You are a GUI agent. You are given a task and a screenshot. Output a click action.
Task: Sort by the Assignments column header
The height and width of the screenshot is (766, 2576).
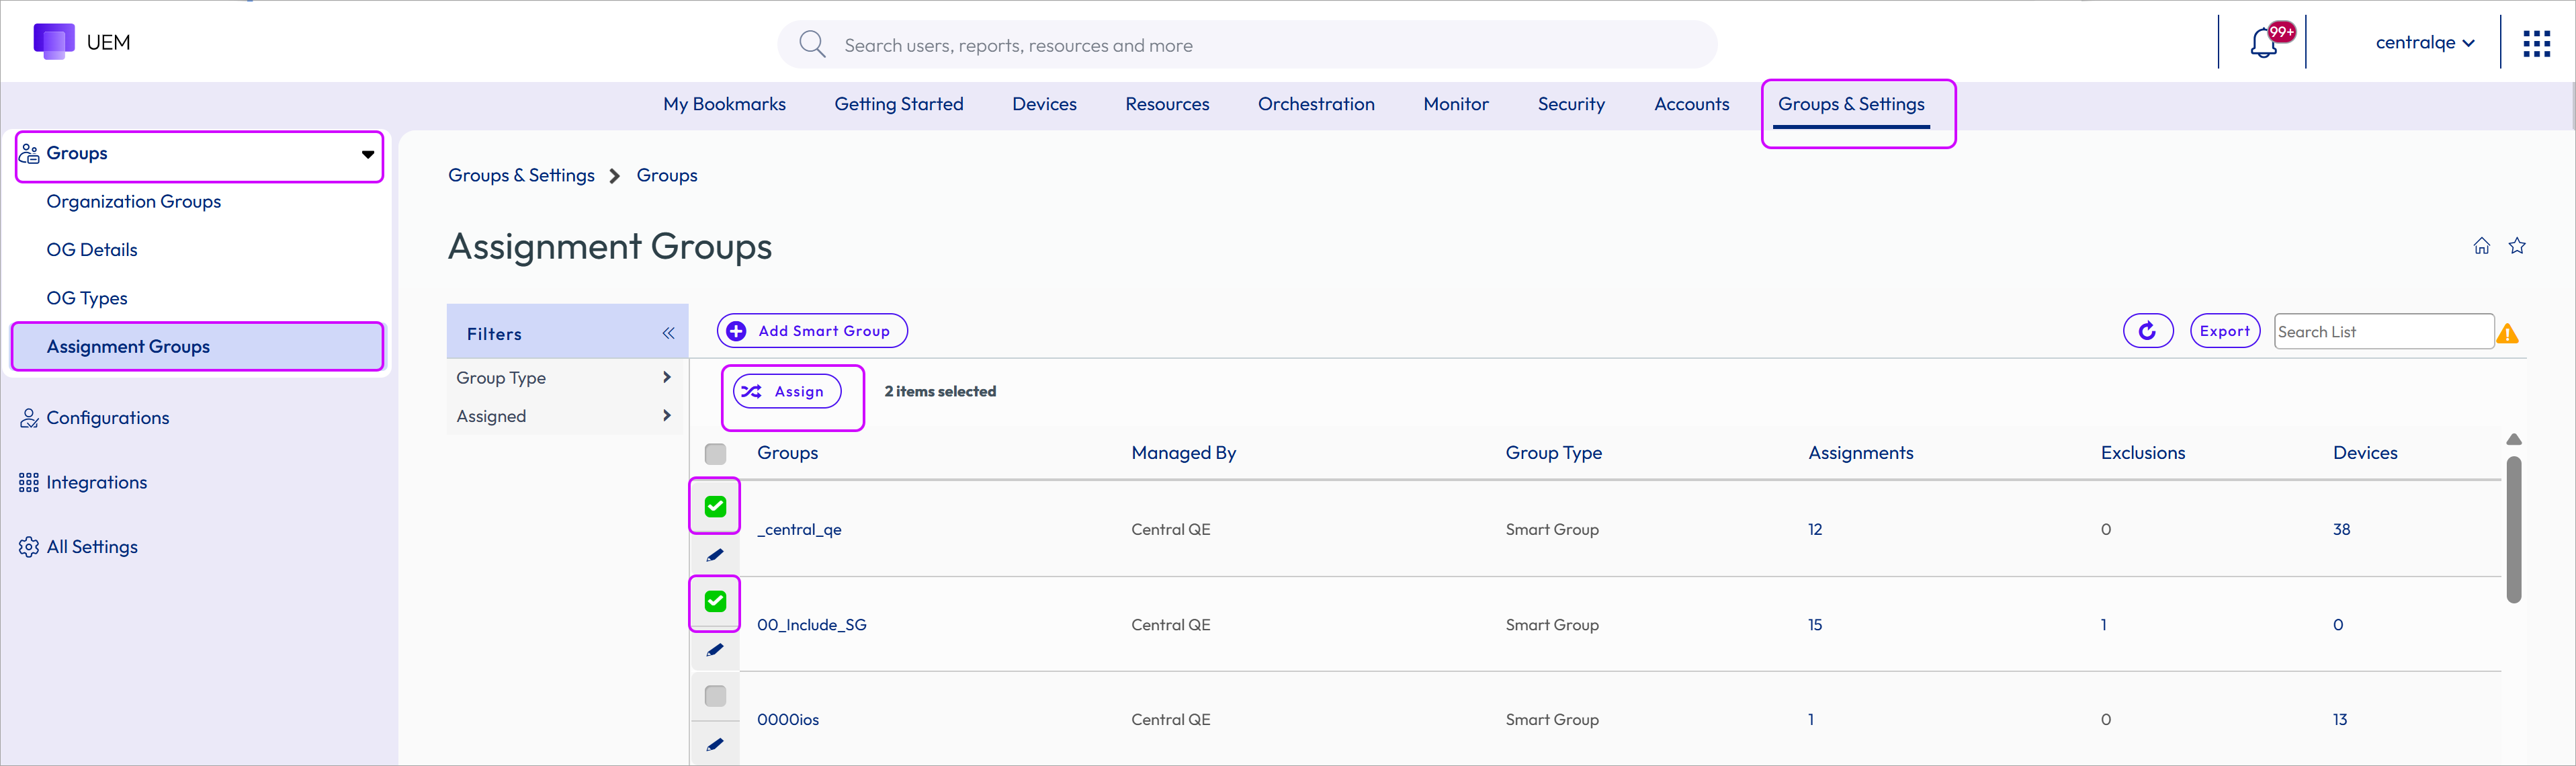1860,453
